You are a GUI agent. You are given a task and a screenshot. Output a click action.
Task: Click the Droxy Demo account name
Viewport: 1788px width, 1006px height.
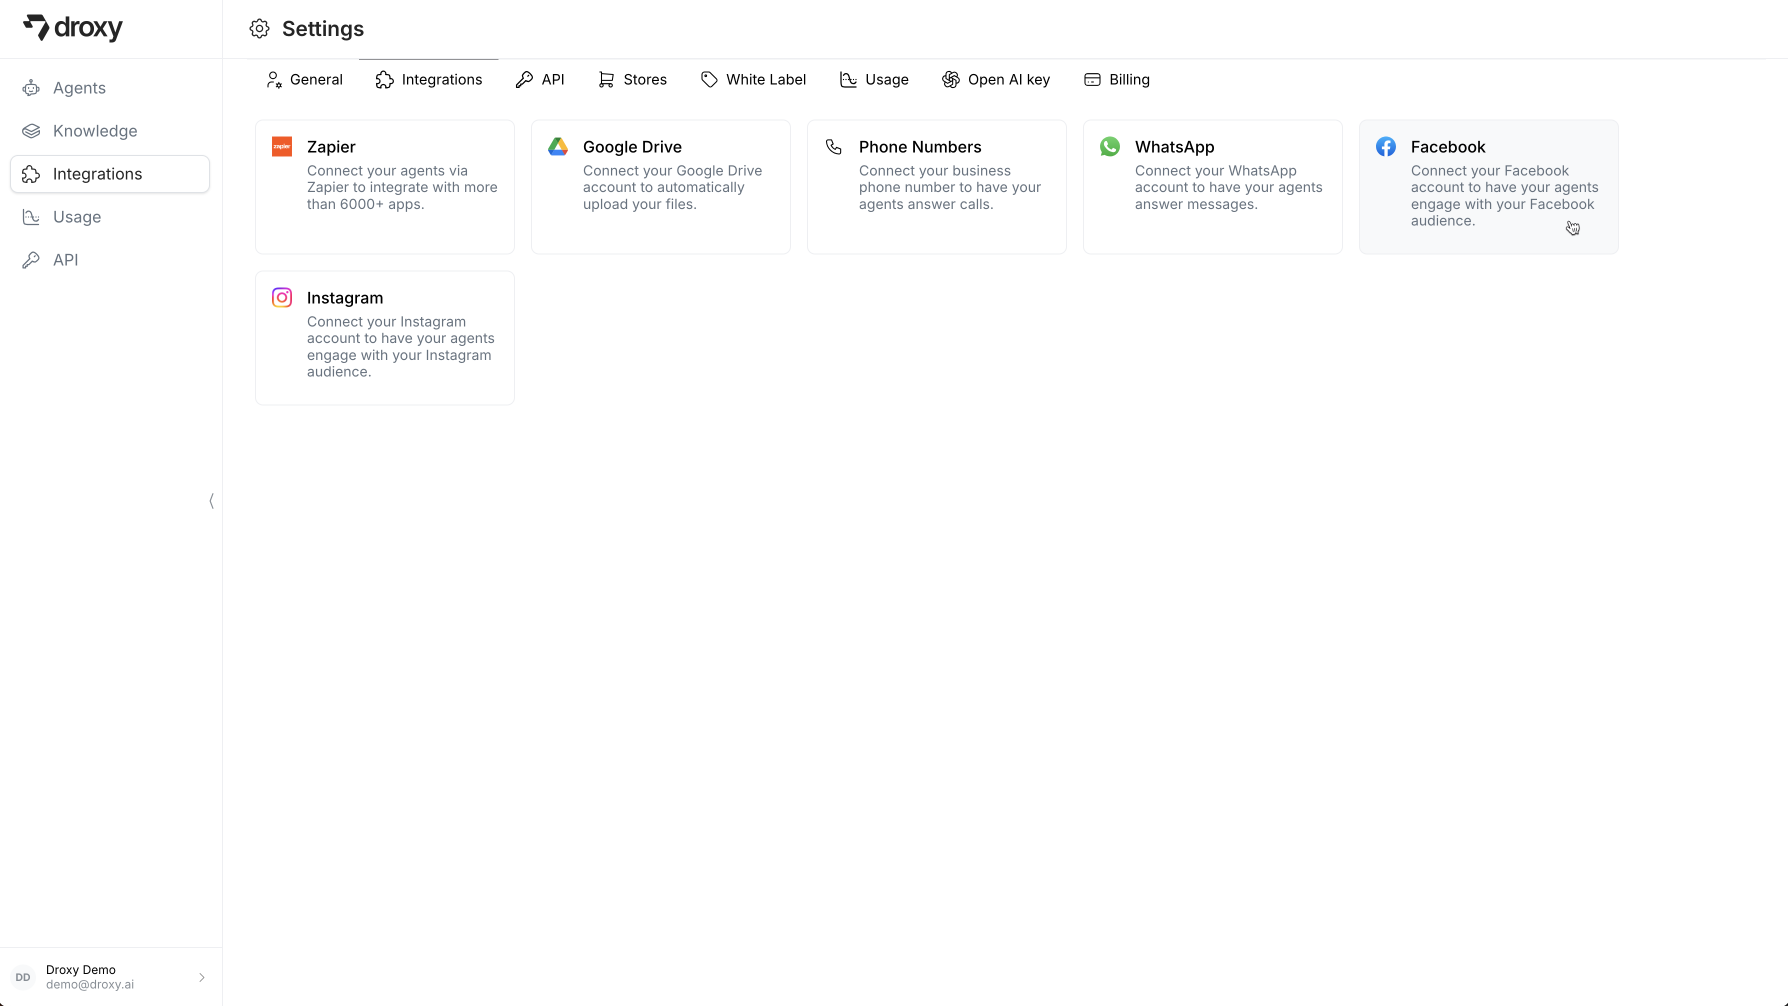pos(81,970)
